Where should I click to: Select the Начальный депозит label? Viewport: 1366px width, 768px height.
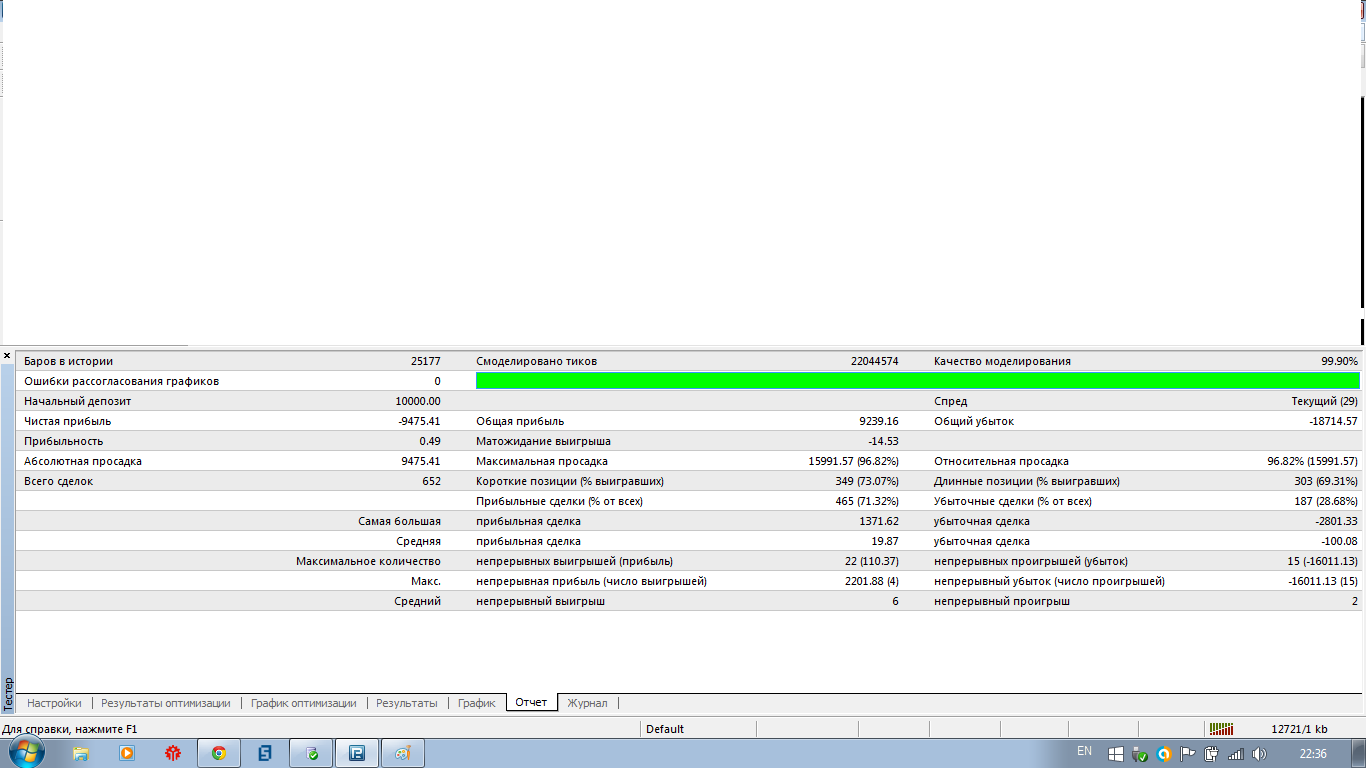[x=78, y=401]
